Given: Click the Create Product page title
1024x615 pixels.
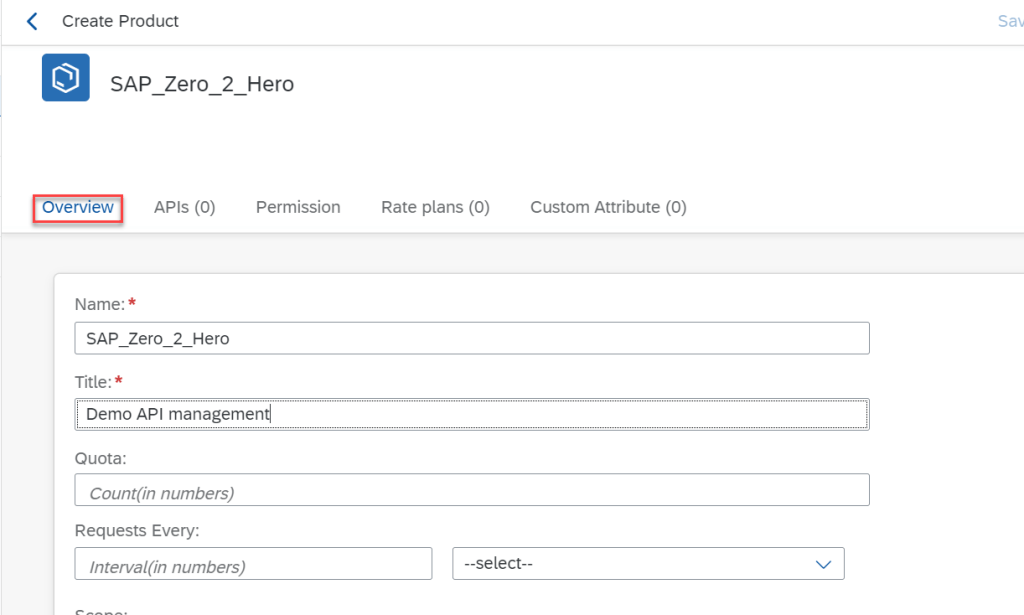Looking at the screenshot, I should tap(121, 21).
